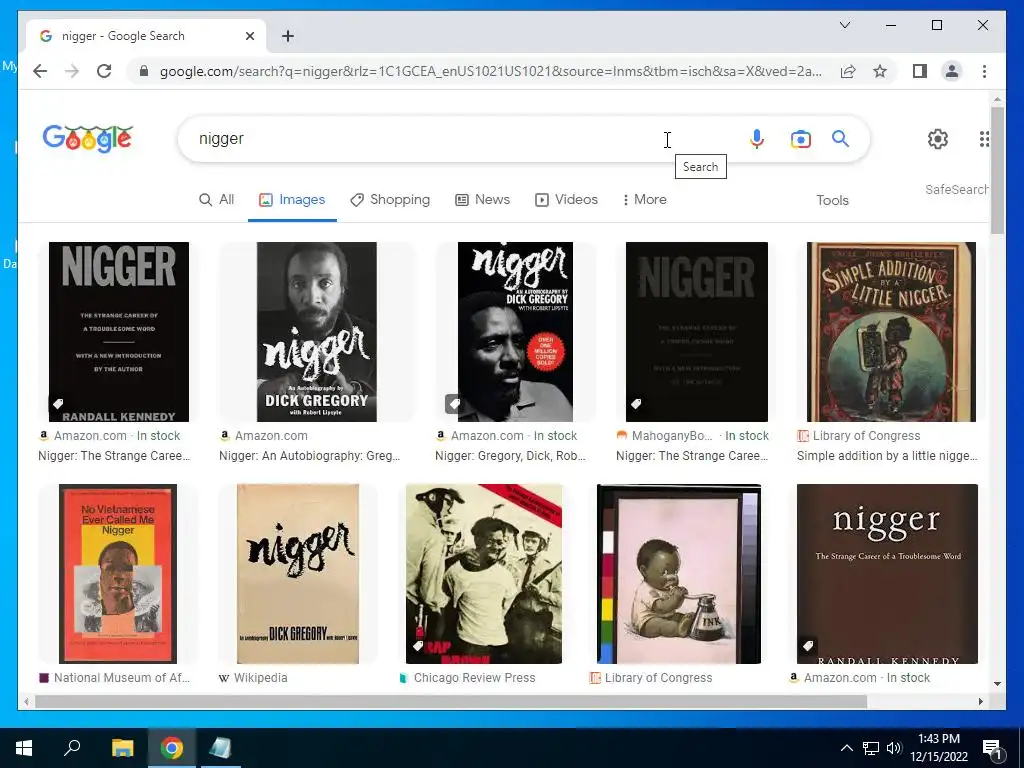The width and height of the screenshot is (1024, 768).
Task: Open the tab search chevron in Chrome
Action: 844,25
